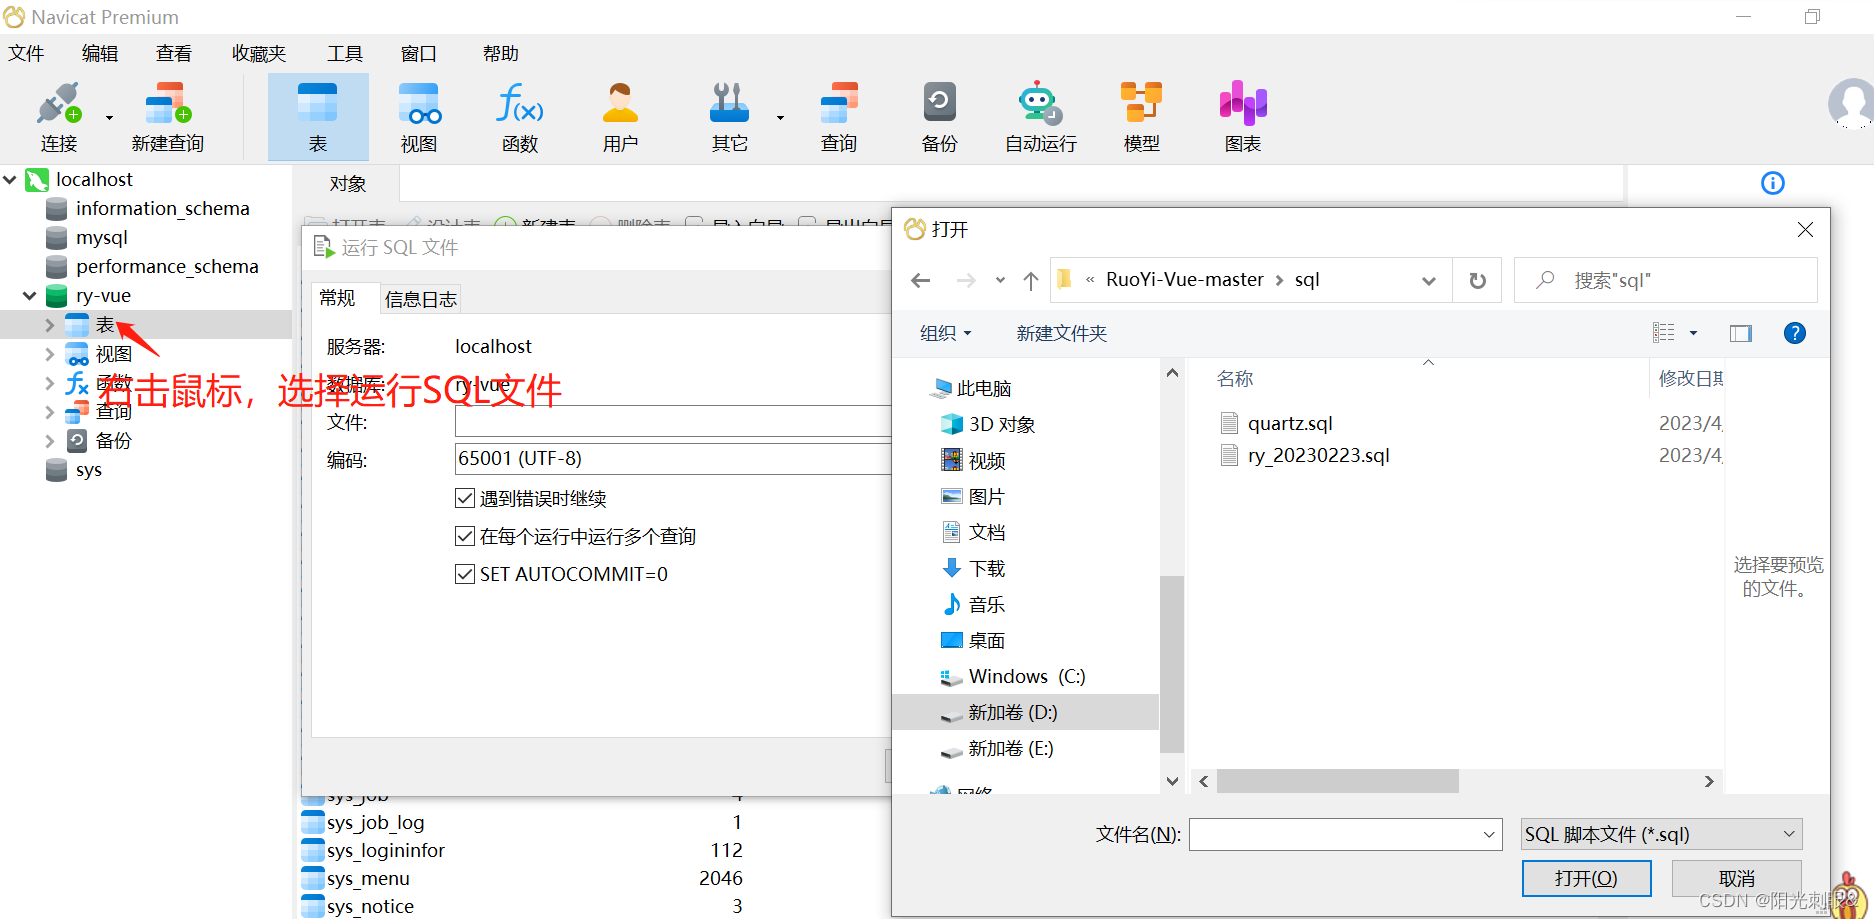Open the User (用户) toolbar icon

[620, 117]
